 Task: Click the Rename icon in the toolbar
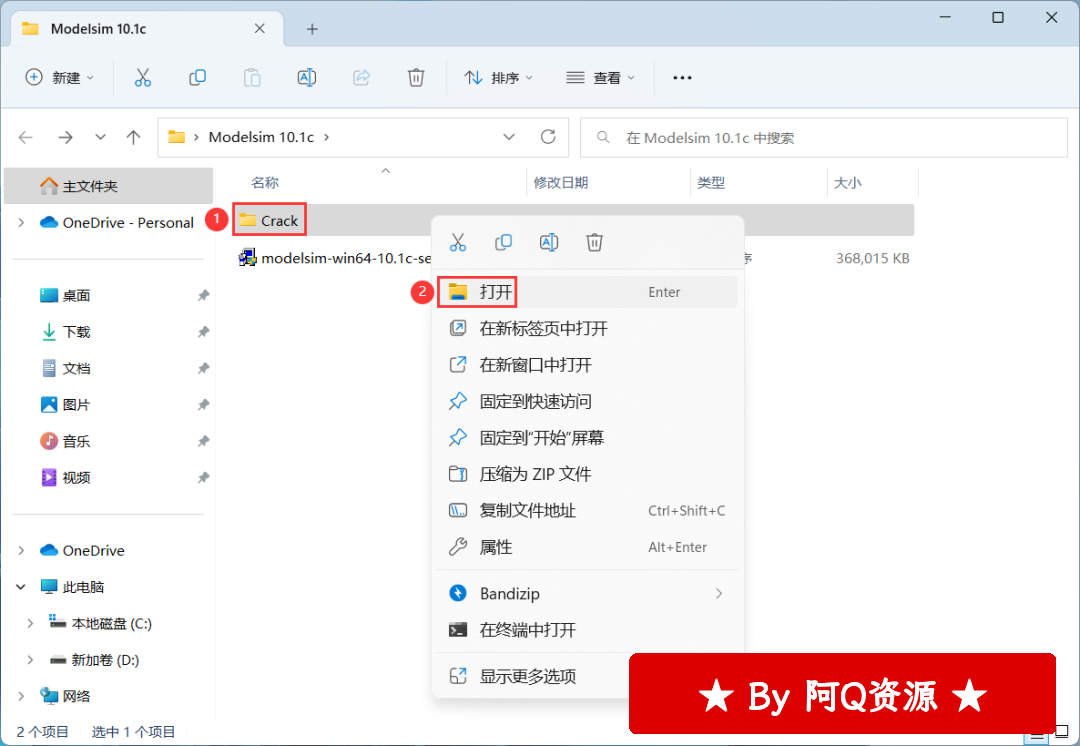(307, 78)
